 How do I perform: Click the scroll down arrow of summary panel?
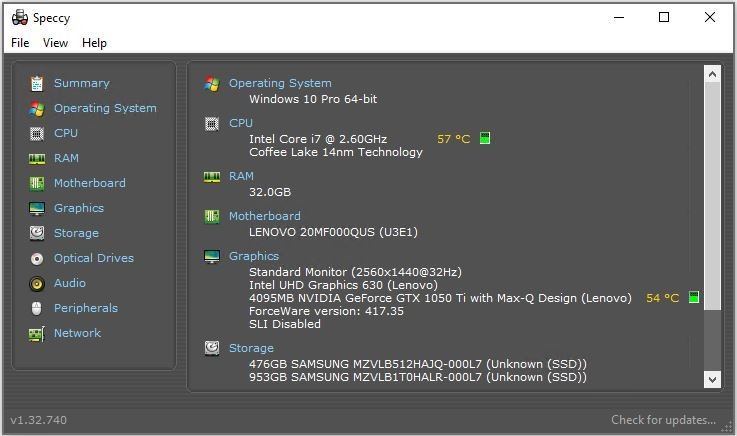712,379
